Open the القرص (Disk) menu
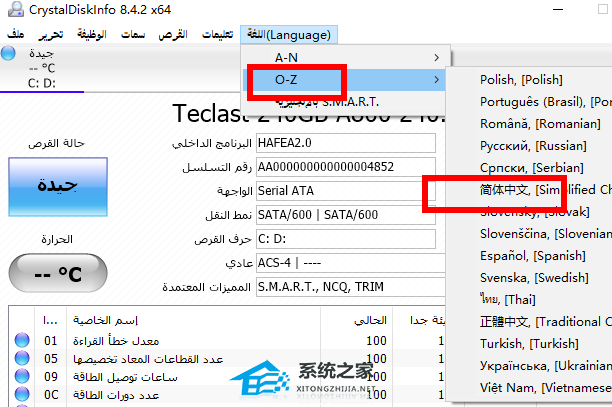Viewport: 612px width, 407px height. coord(173,34)
